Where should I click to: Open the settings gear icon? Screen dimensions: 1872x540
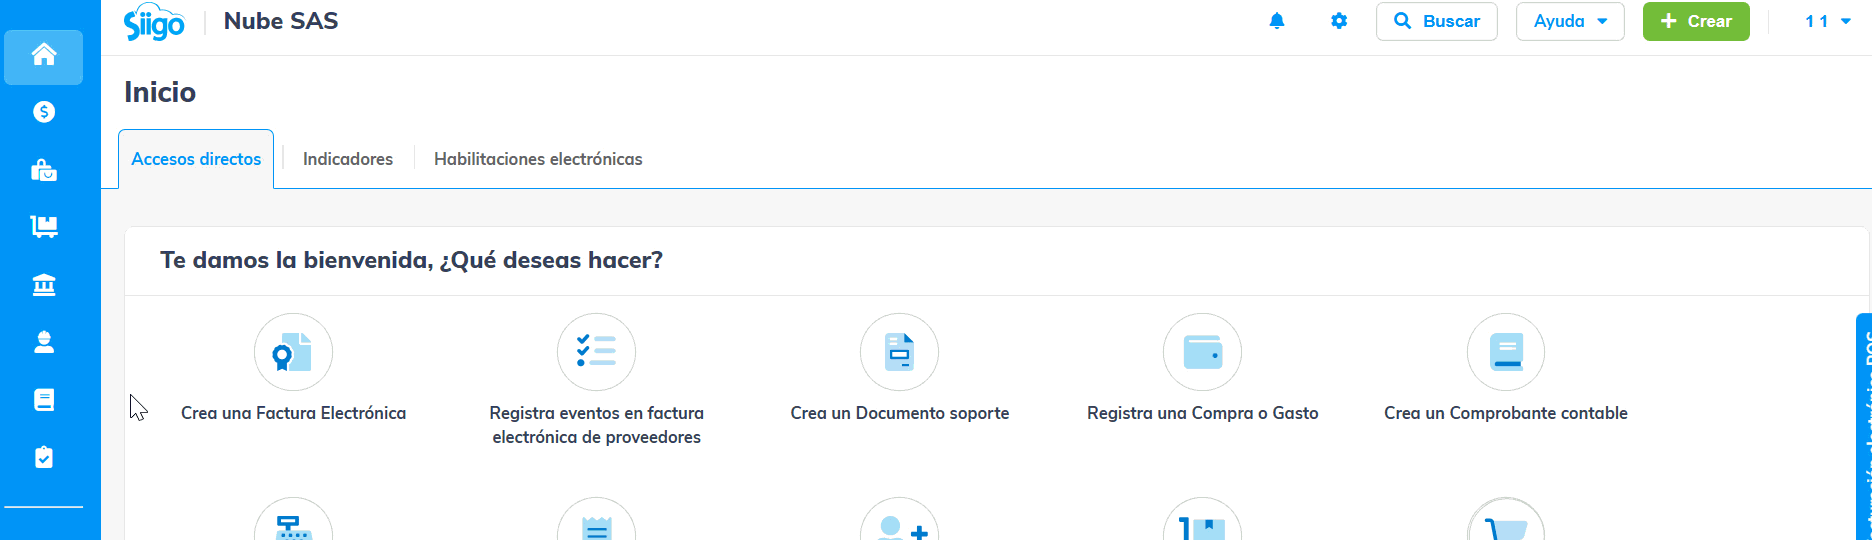click(1339, 21)
